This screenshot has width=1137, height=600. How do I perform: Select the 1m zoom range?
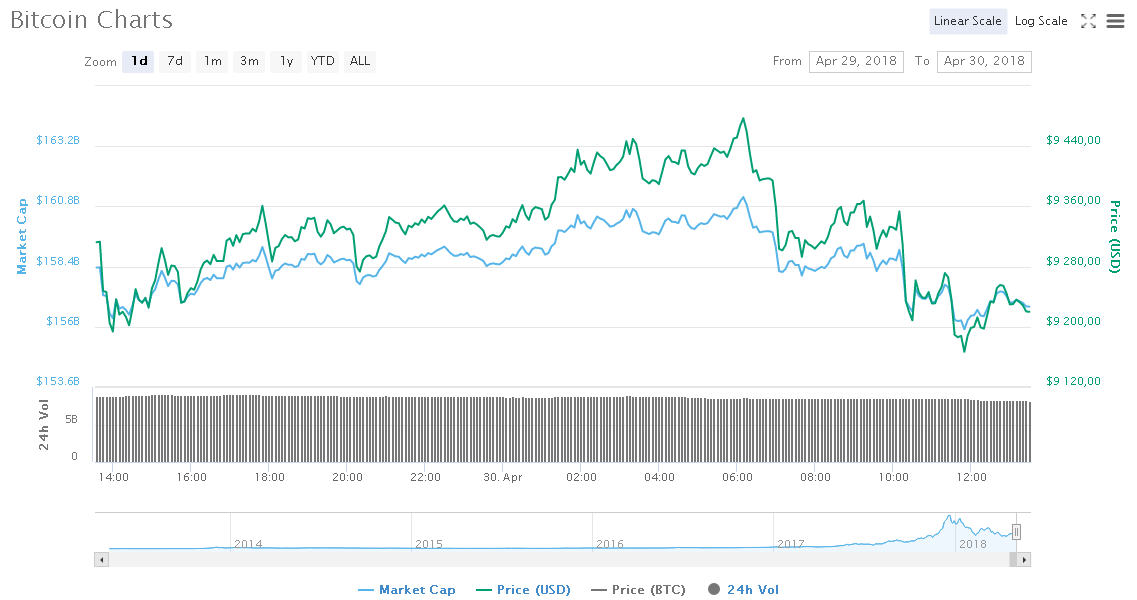tap(212, 62)
